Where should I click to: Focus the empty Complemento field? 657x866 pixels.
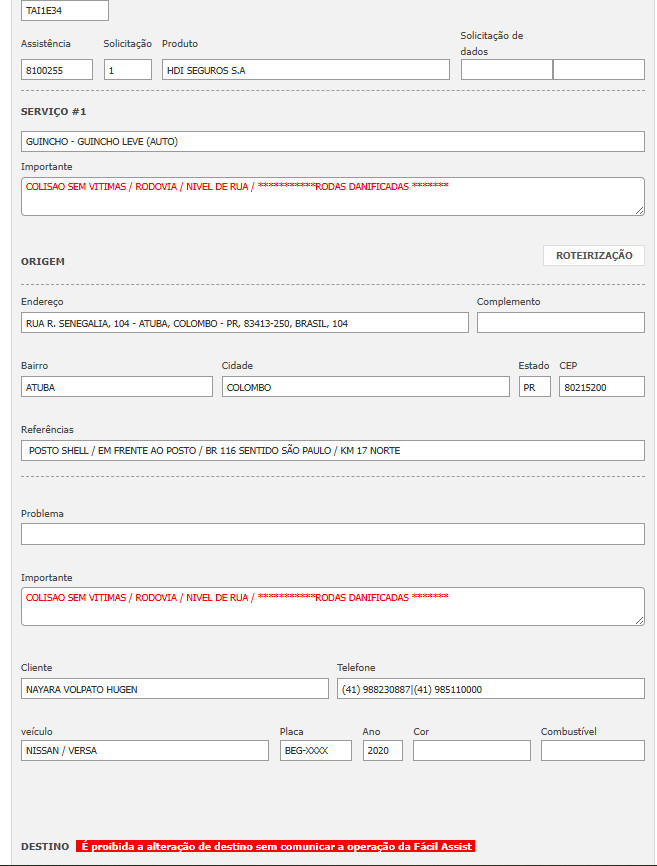560,323
